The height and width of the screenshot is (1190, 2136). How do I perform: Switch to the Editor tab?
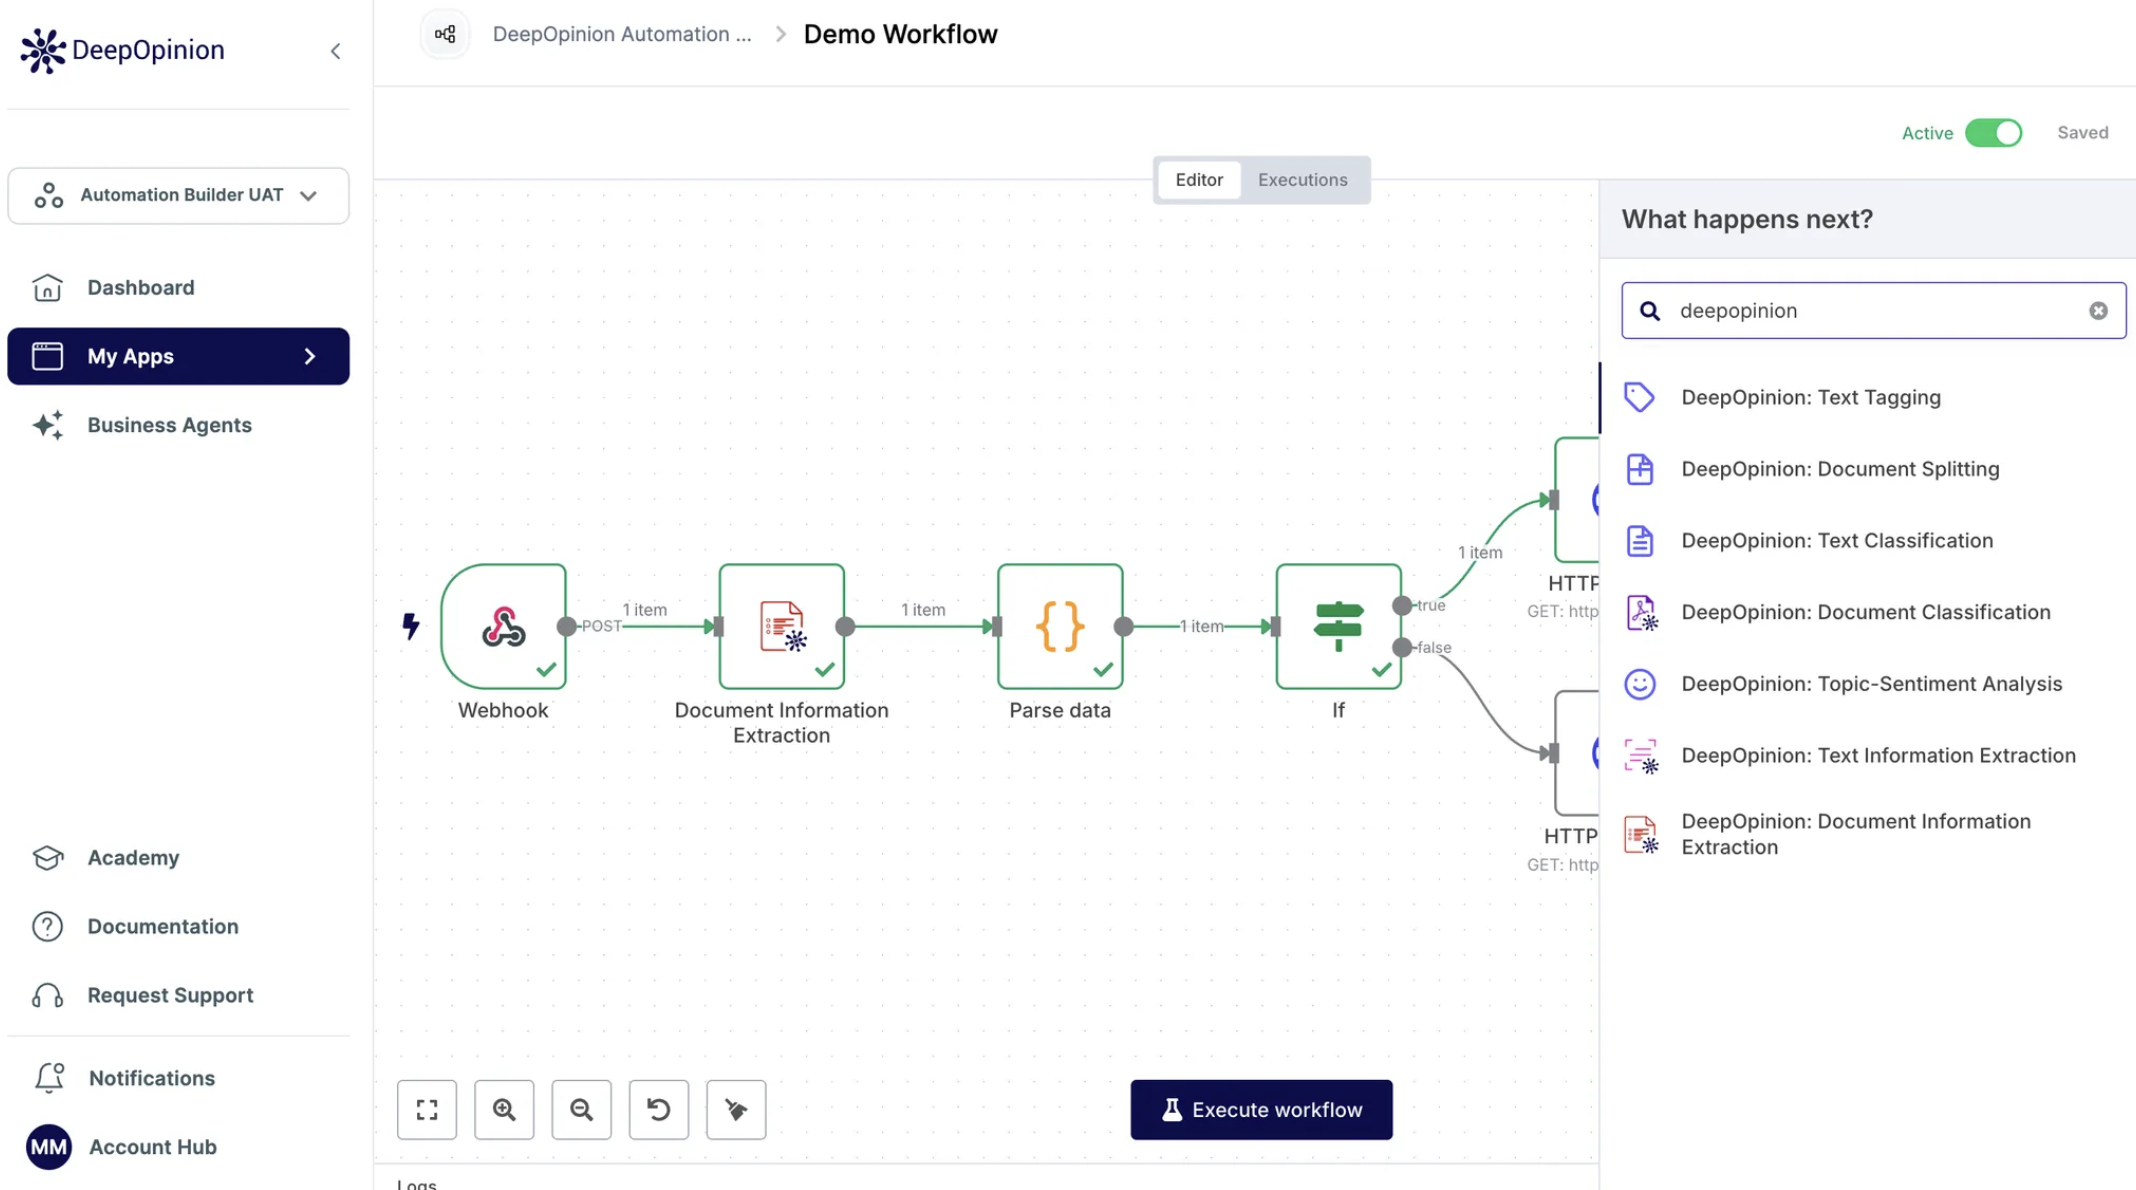[1199, 180]
